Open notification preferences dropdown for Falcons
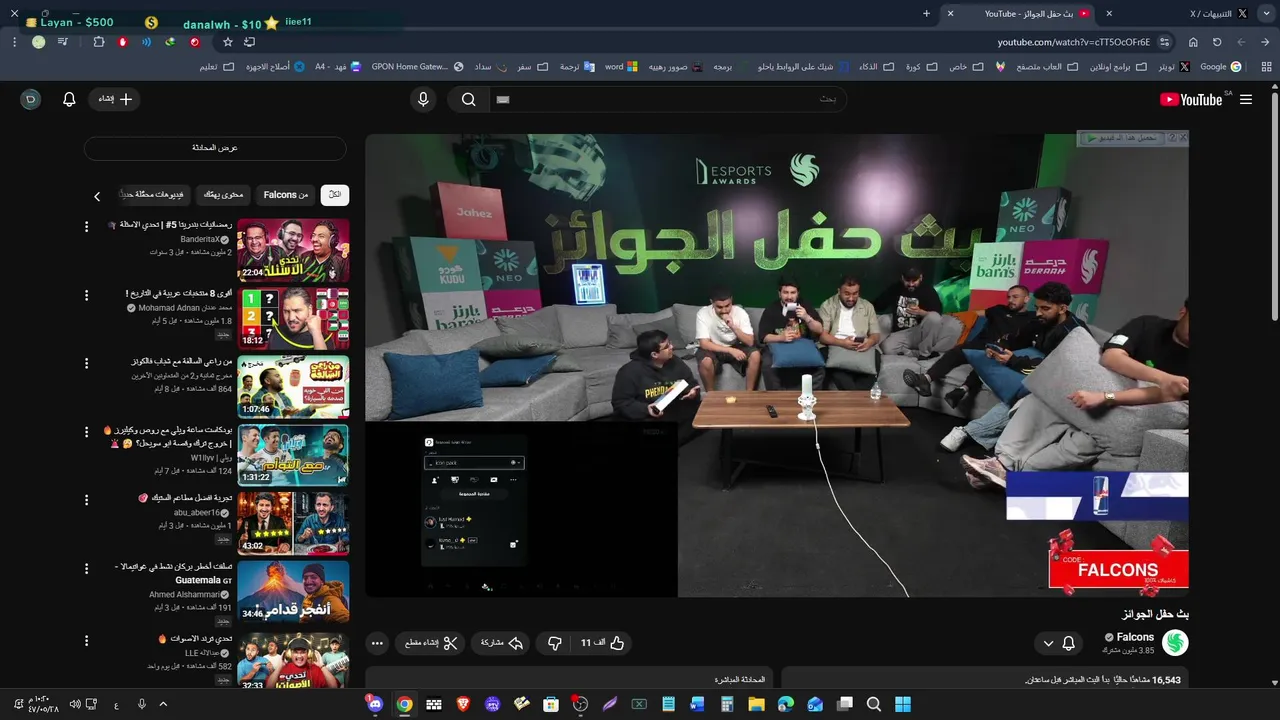1280x720 pixels. (1058, 643)
